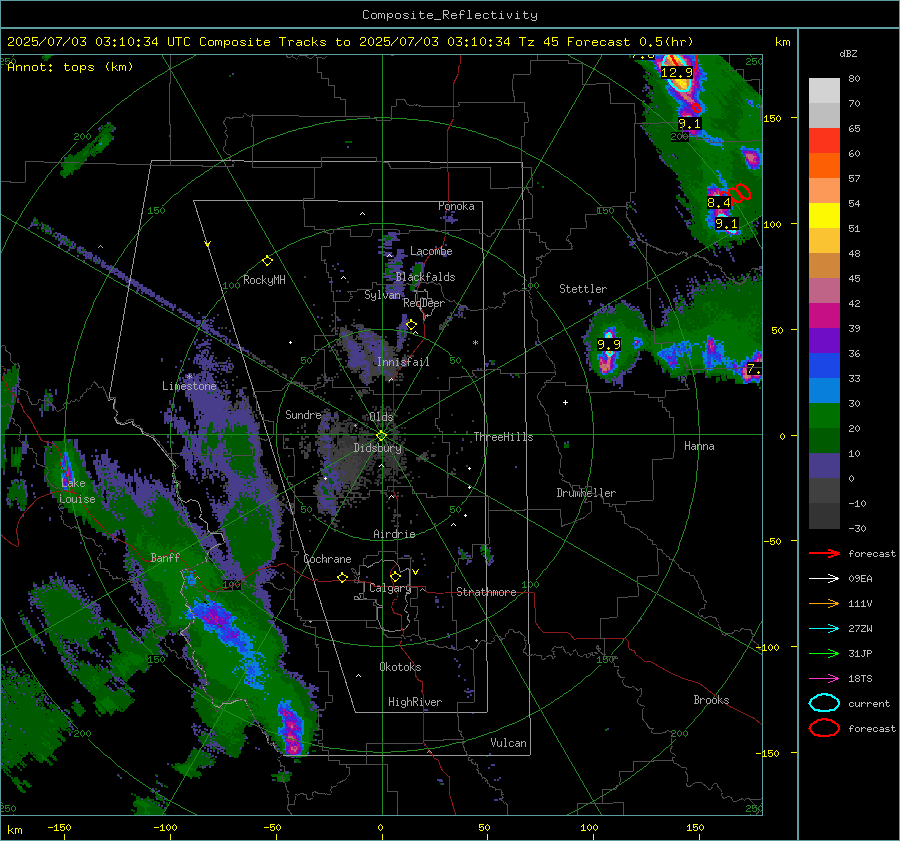This screenshot has height=841, width=900.
Task: Click the magenta 42-39 dBZ legend swatch
Action: 824,316
